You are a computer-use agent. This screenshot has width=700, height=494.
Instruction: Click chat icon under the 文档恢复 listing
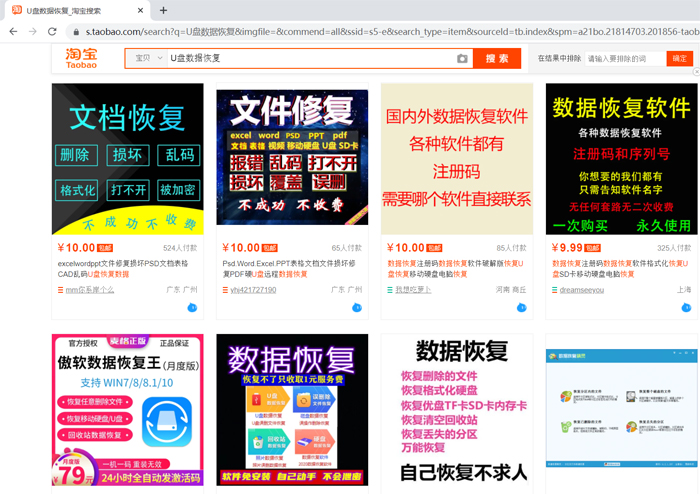coord(192,308)
